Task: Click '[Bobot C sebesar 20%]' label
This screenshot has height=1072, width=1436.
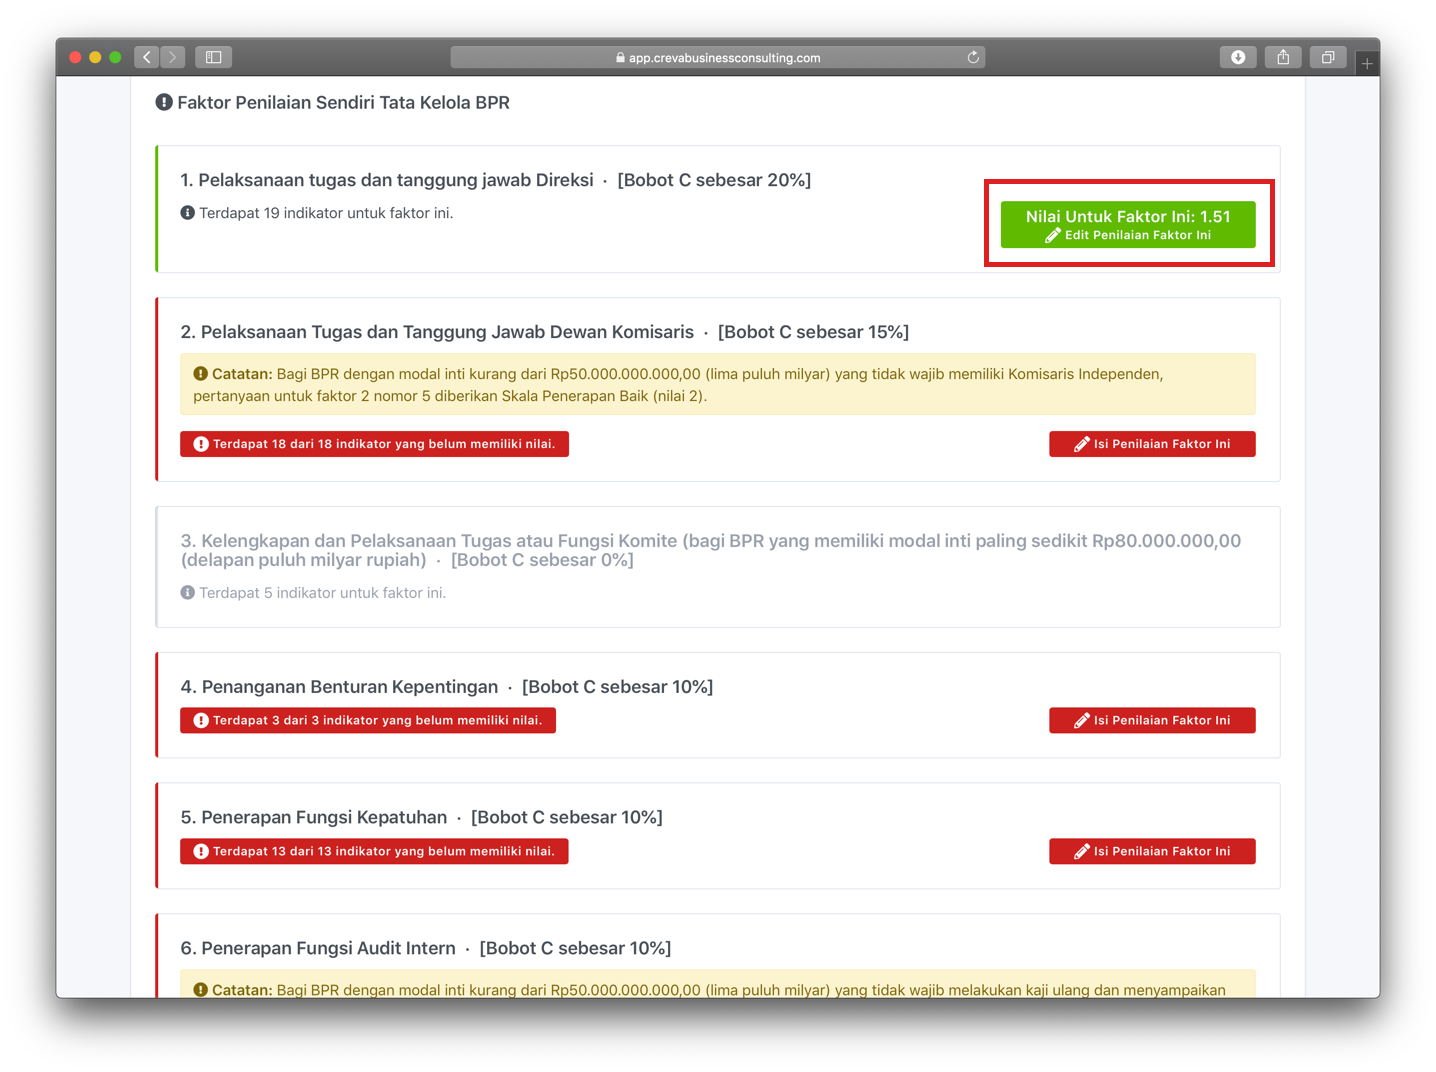Action: pyautogui.click(x=714, y=180)
